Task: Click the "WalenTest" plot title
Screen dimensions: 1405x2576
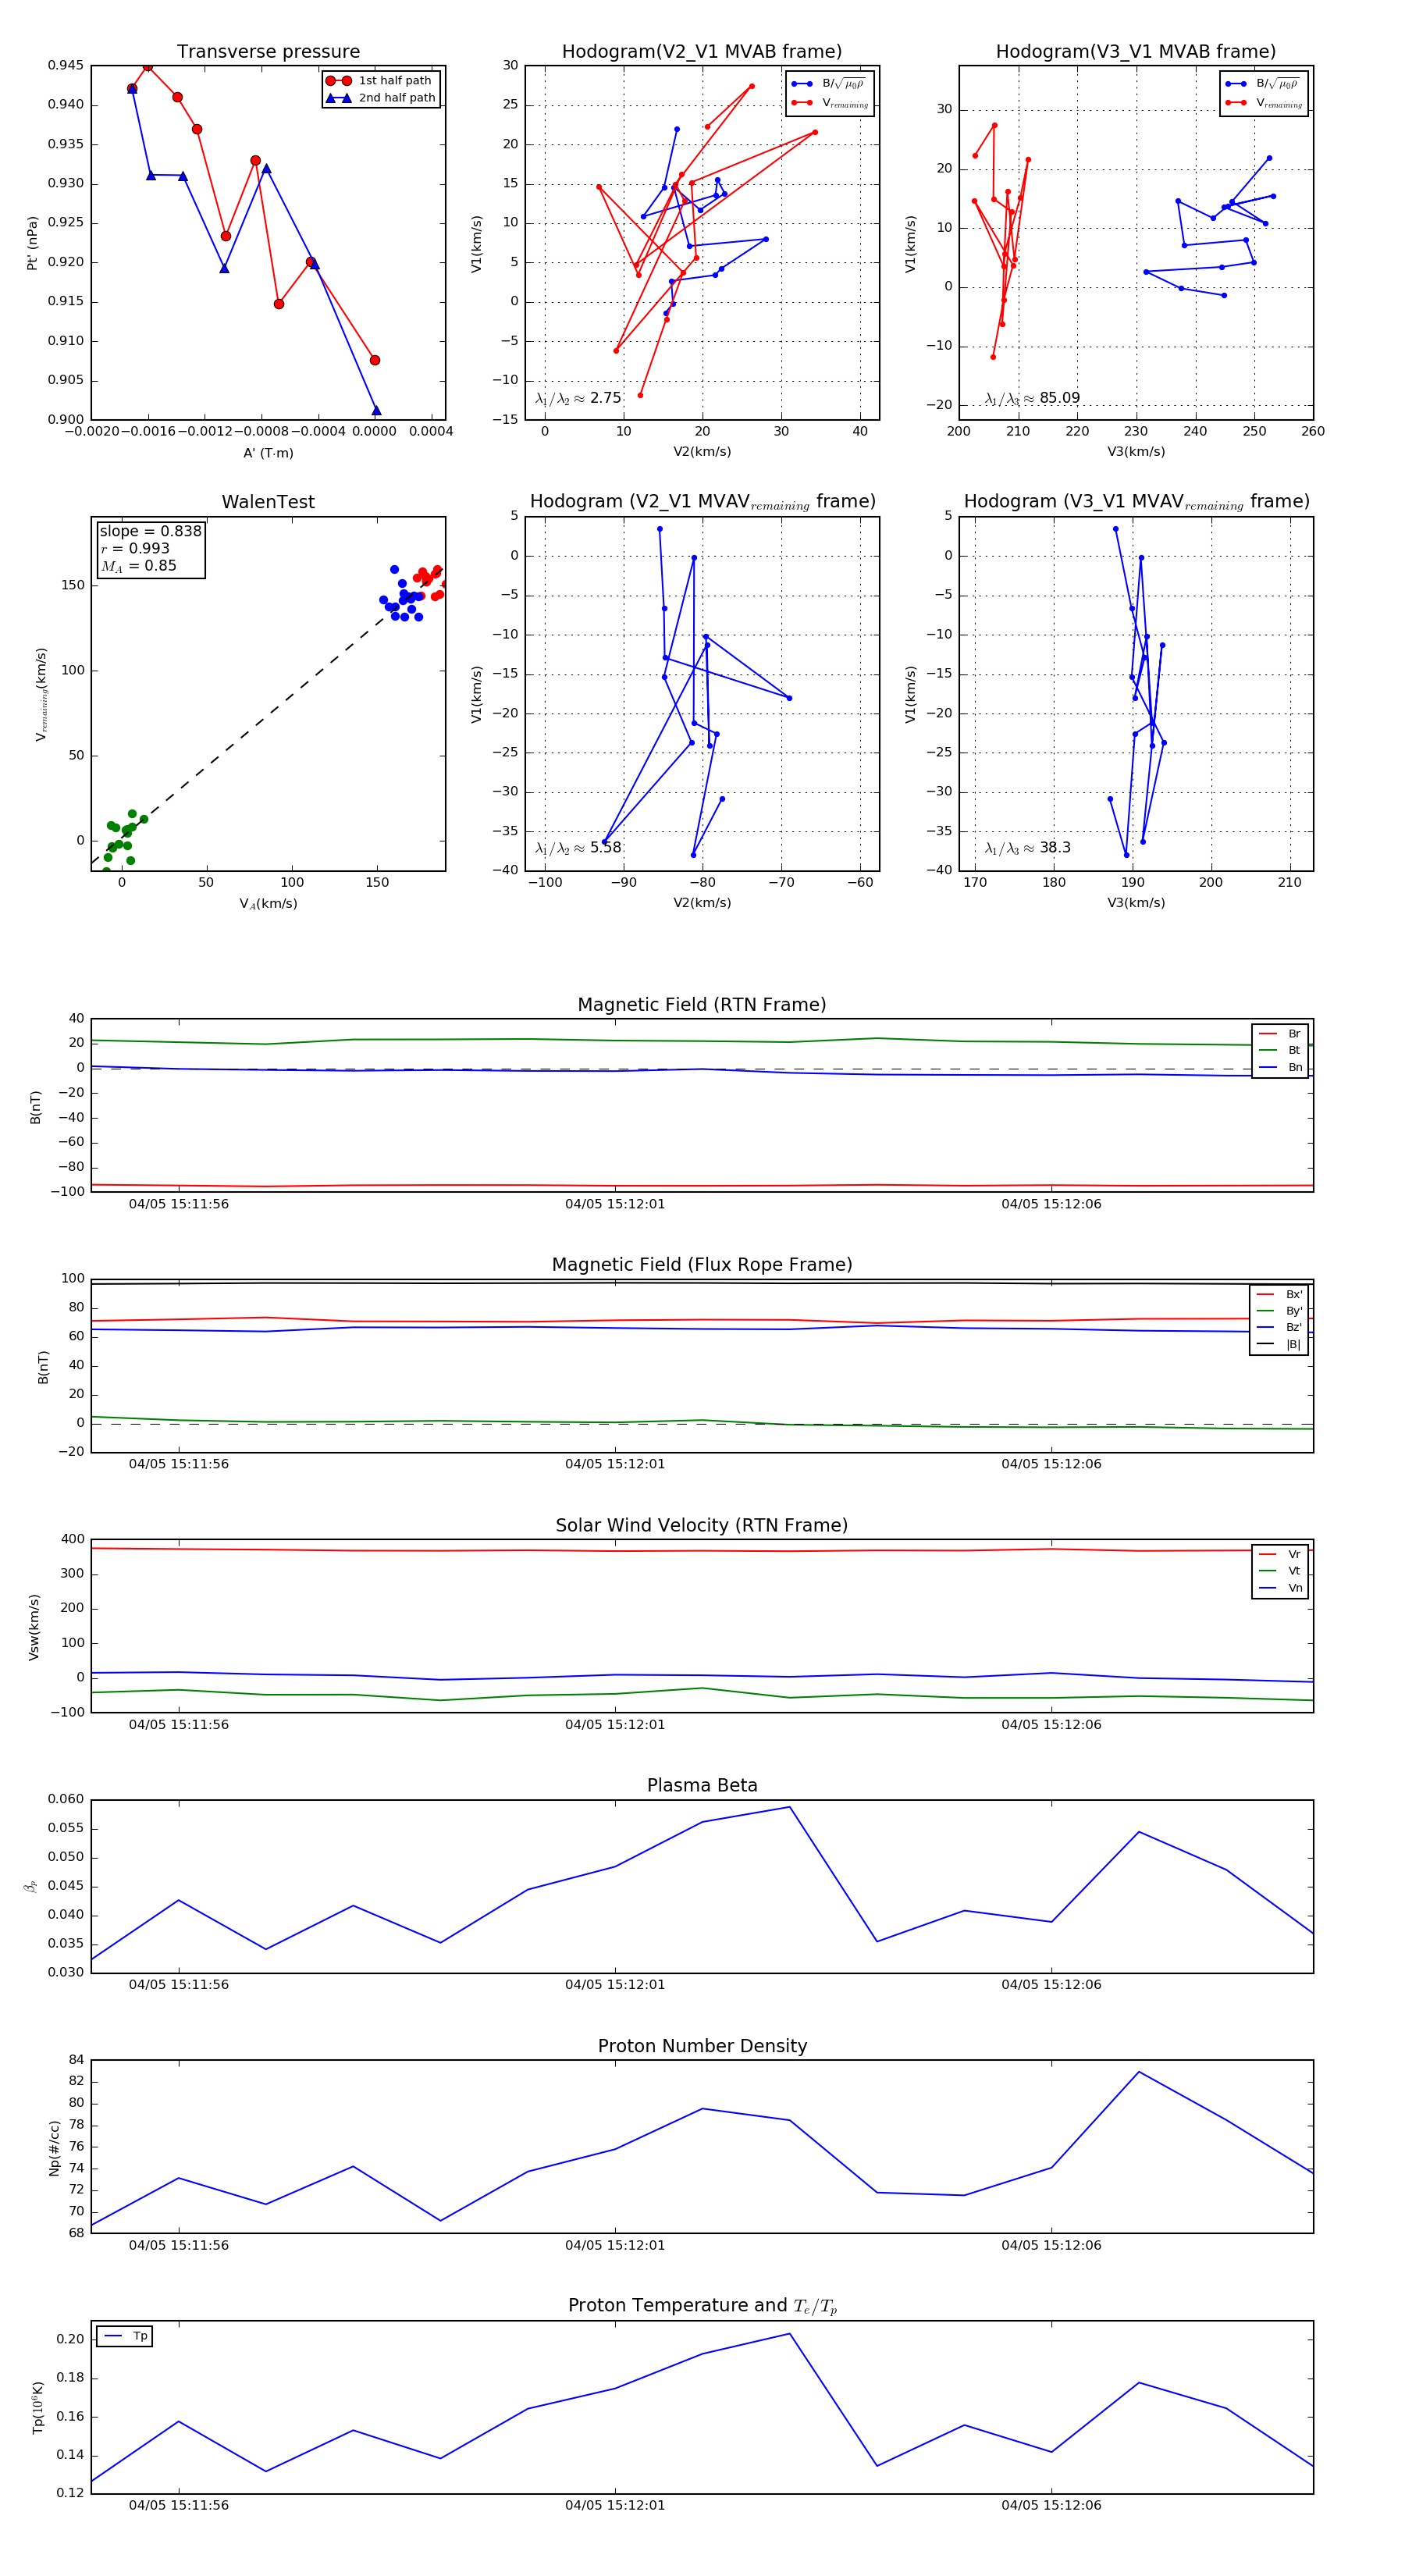Action: [268, 502]
